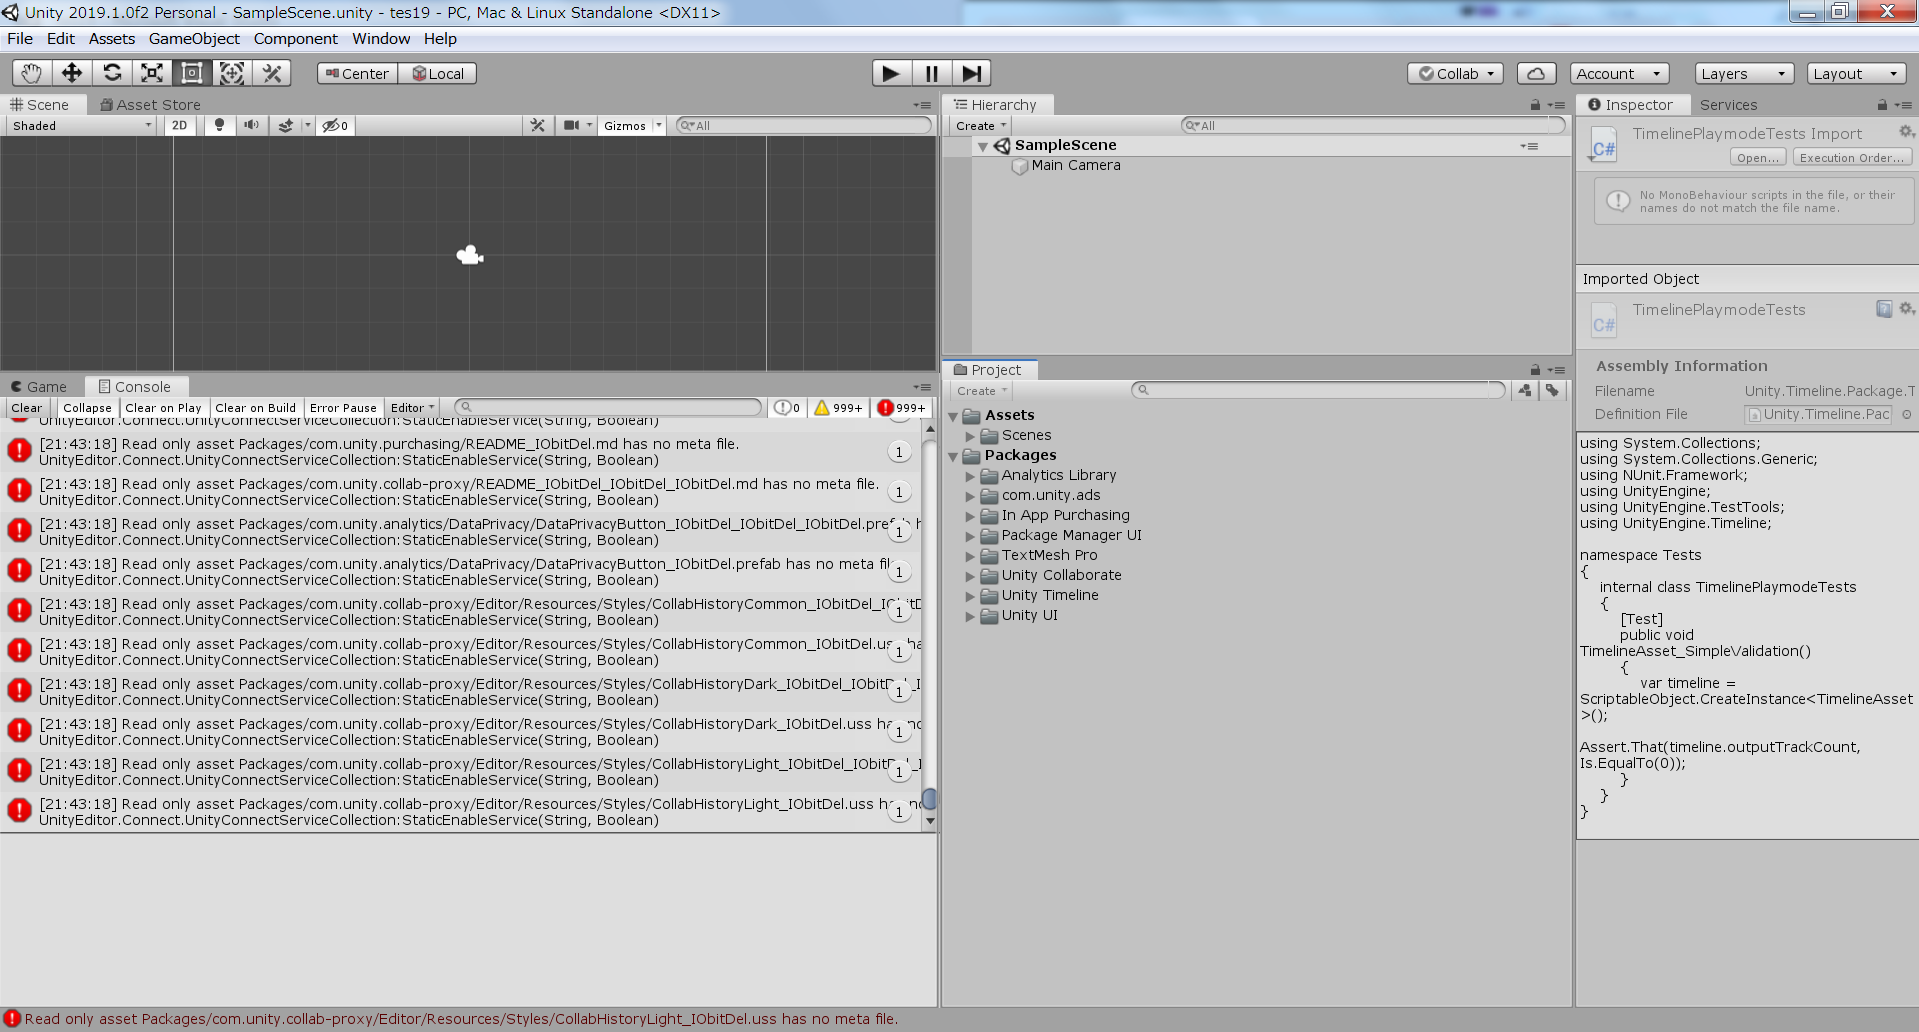This screenshot has height=1032, width=1919.
Task: Enable Error Pause in the Console
Action: tap(343, 407)
